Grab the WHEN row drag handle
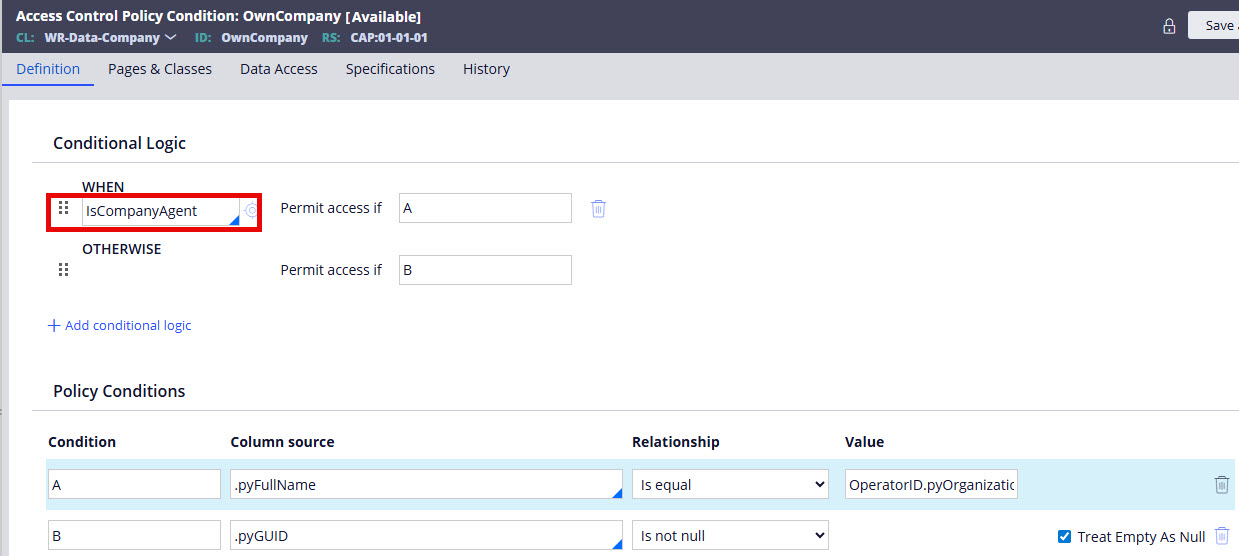The height and width of the screenshot is (556, 1239). click(63, 209)
